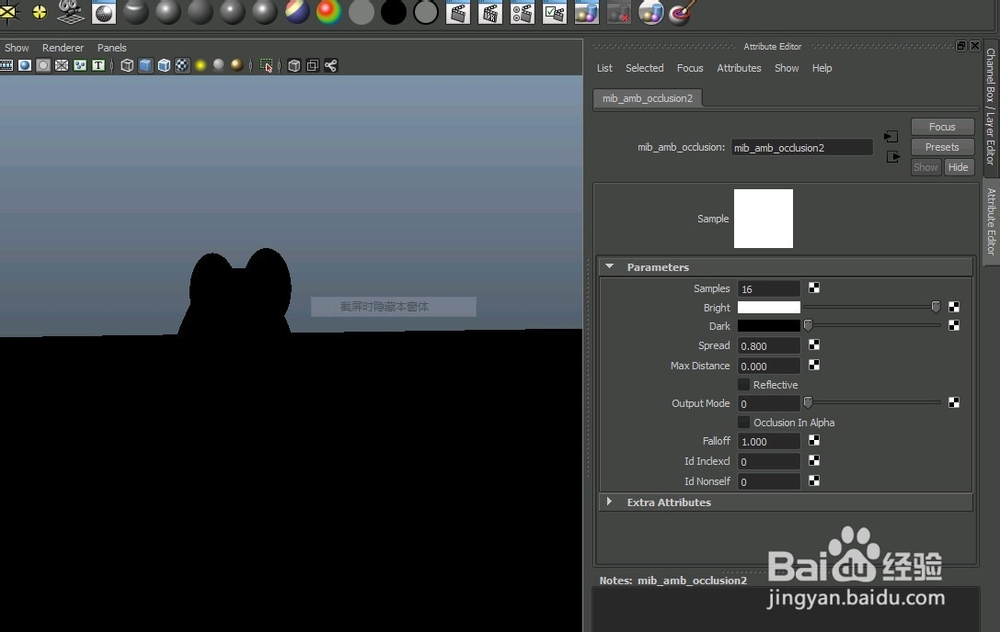The image size is (1000, 632).
Task: Click the red-green ramp sphere shelf icon
Action: click(x=329, y=12)
